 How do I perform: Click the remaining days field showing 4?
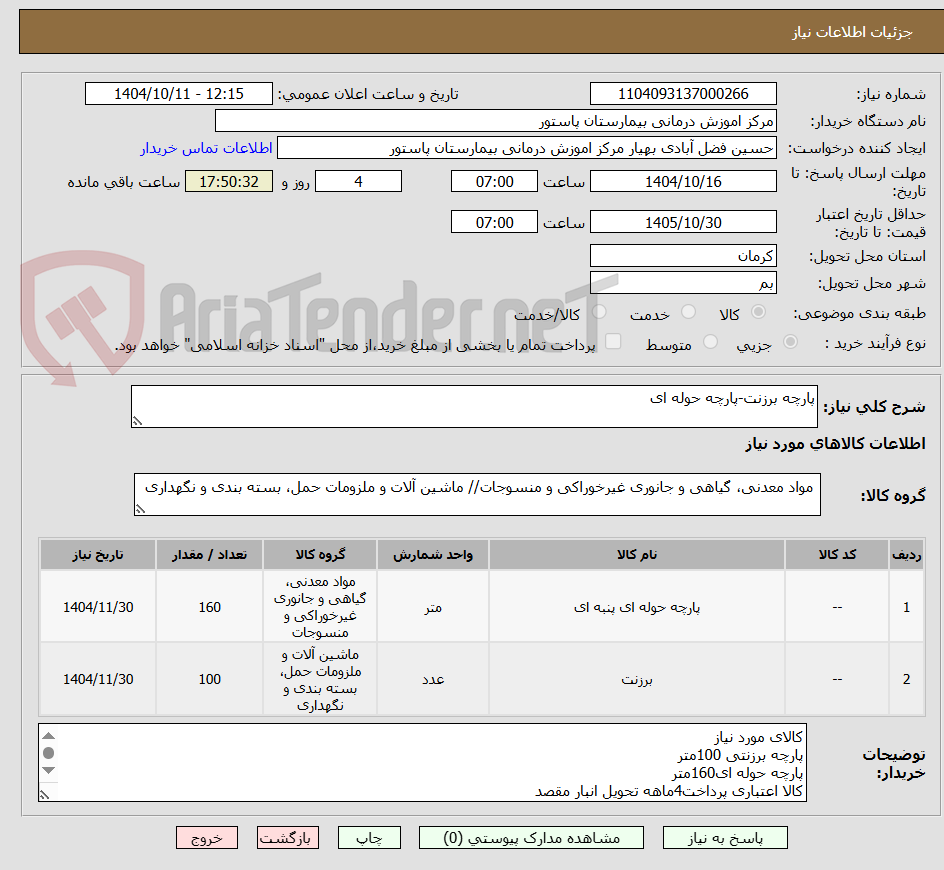(x=358, y=181)
